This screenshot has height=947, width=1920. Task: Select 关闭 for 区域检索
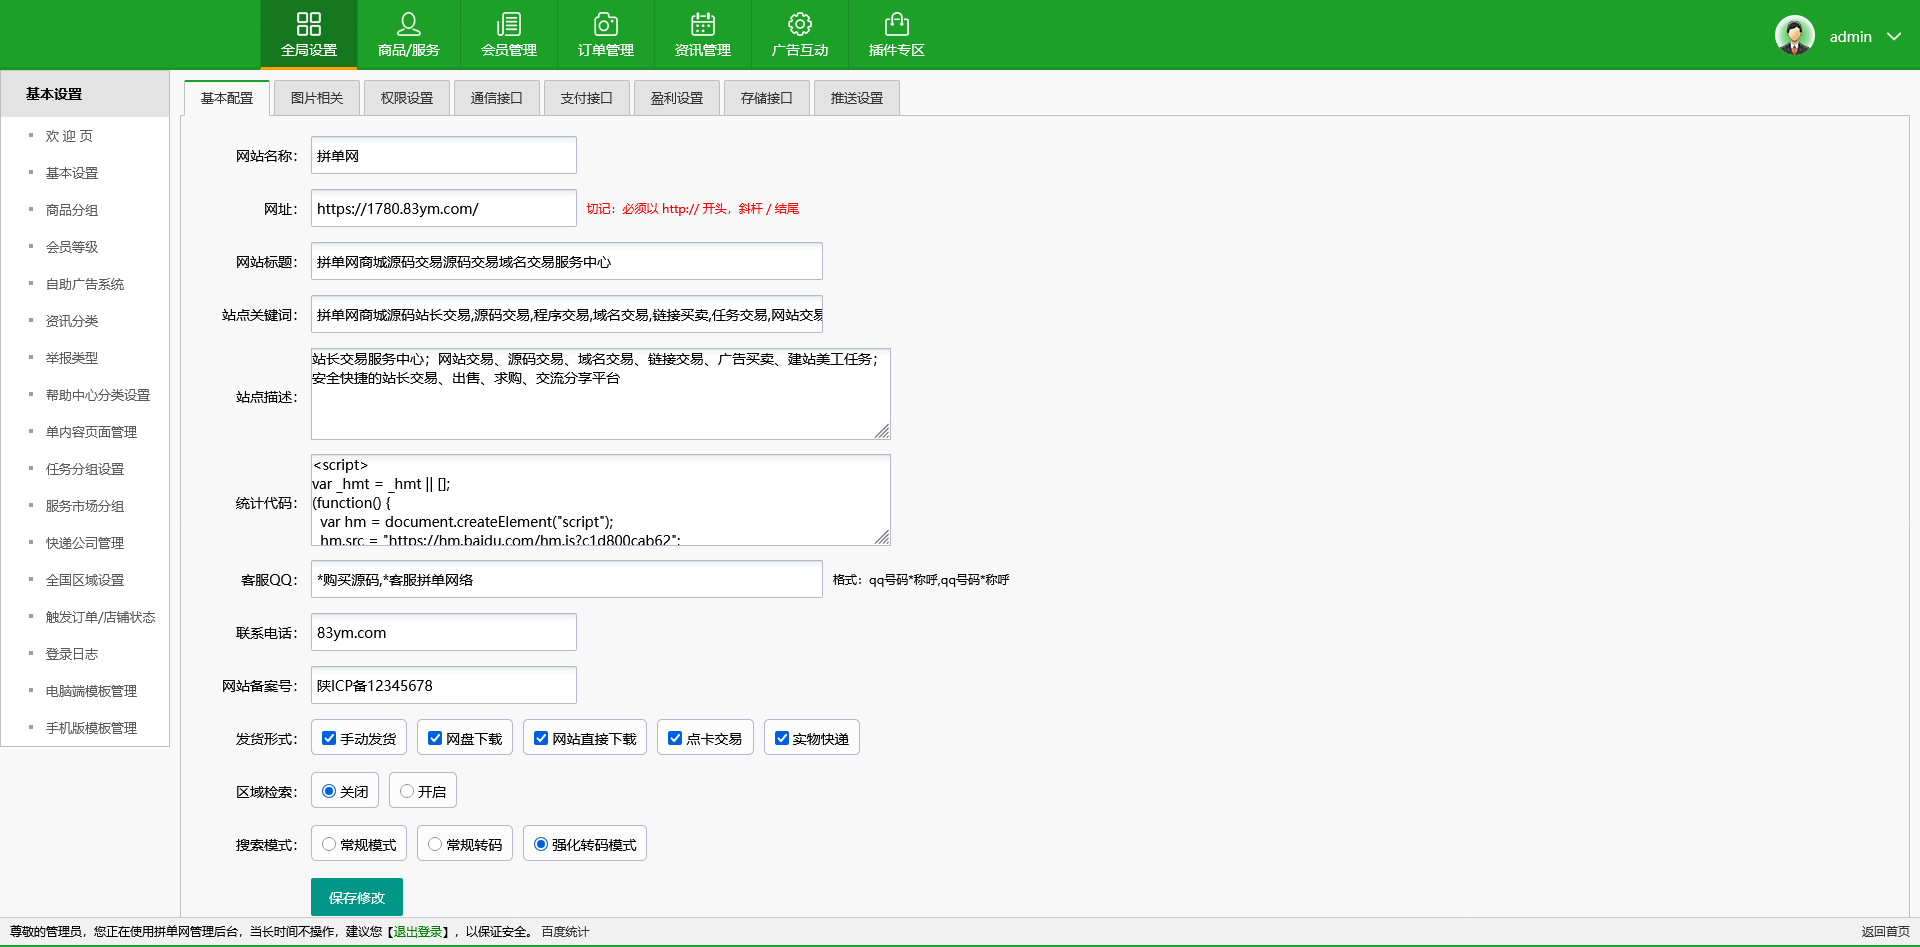point(329,791)
